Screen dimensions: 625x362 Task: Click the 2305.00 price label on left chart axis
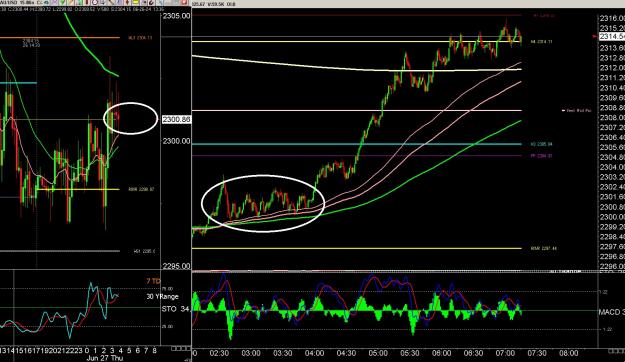pos(177,16)
